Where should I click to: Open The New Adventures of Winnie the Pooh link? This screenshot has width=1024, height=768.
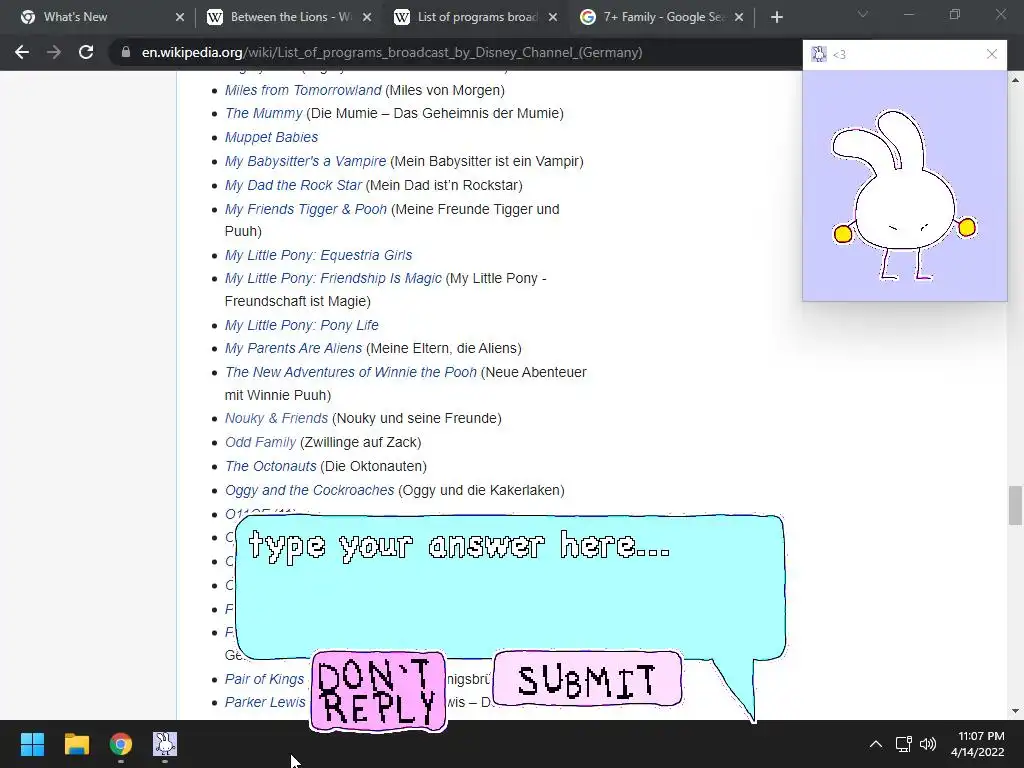point(351,372)
